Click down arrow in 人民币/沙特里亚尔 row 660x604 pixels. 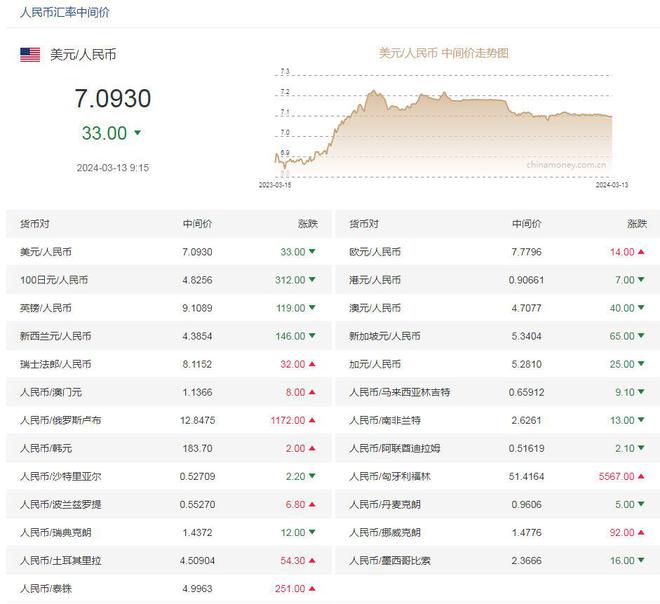pos(312,476)
